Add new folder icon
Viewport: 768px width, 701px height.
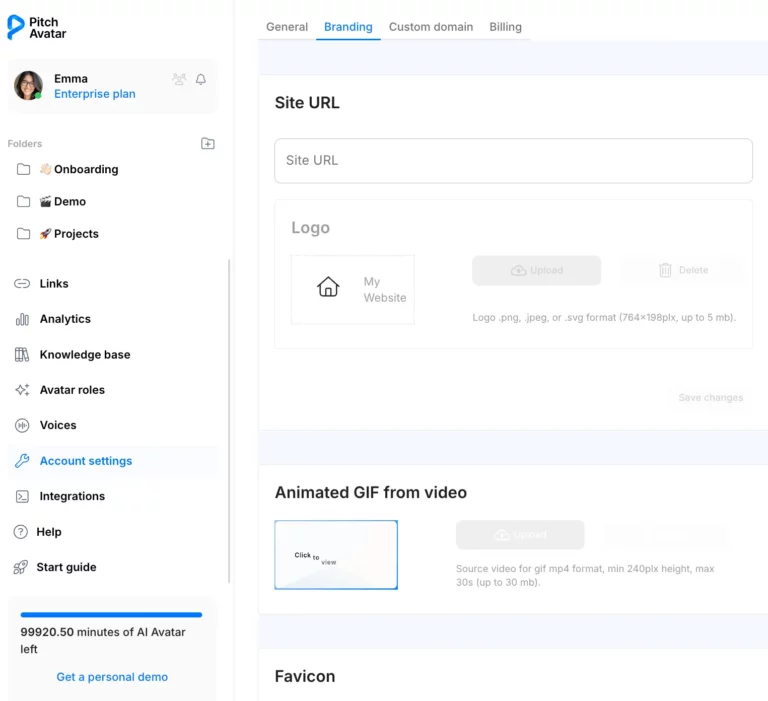207,144
